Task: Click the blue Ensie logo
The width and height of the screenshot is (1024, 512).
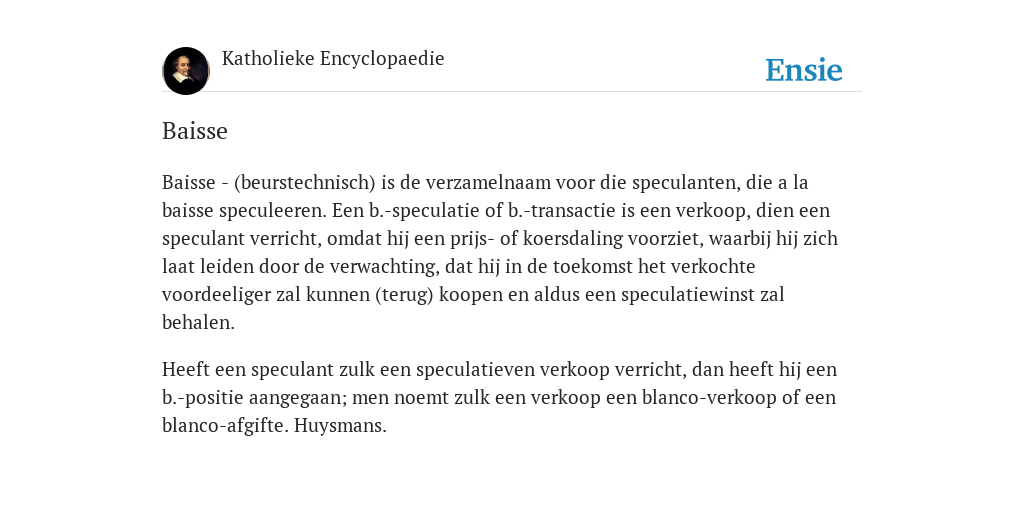Action: click(804, 70)
